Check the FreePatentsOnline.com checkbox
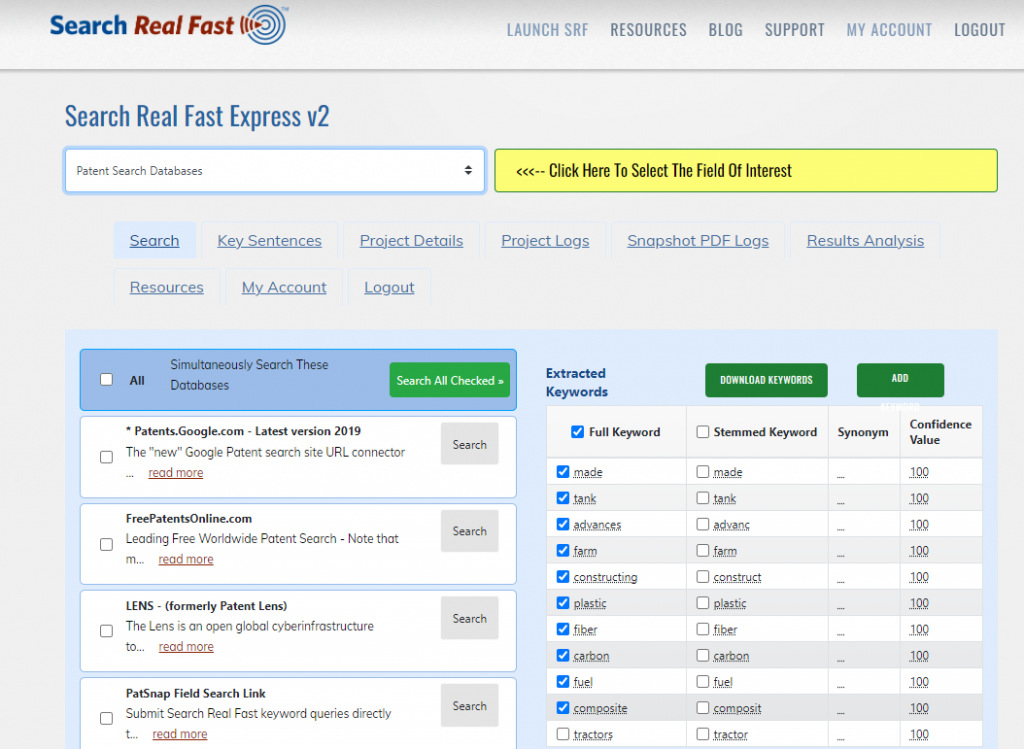The width and height of the screenshot is (1024, 749). pyautogui.click(x=106, y=544)
